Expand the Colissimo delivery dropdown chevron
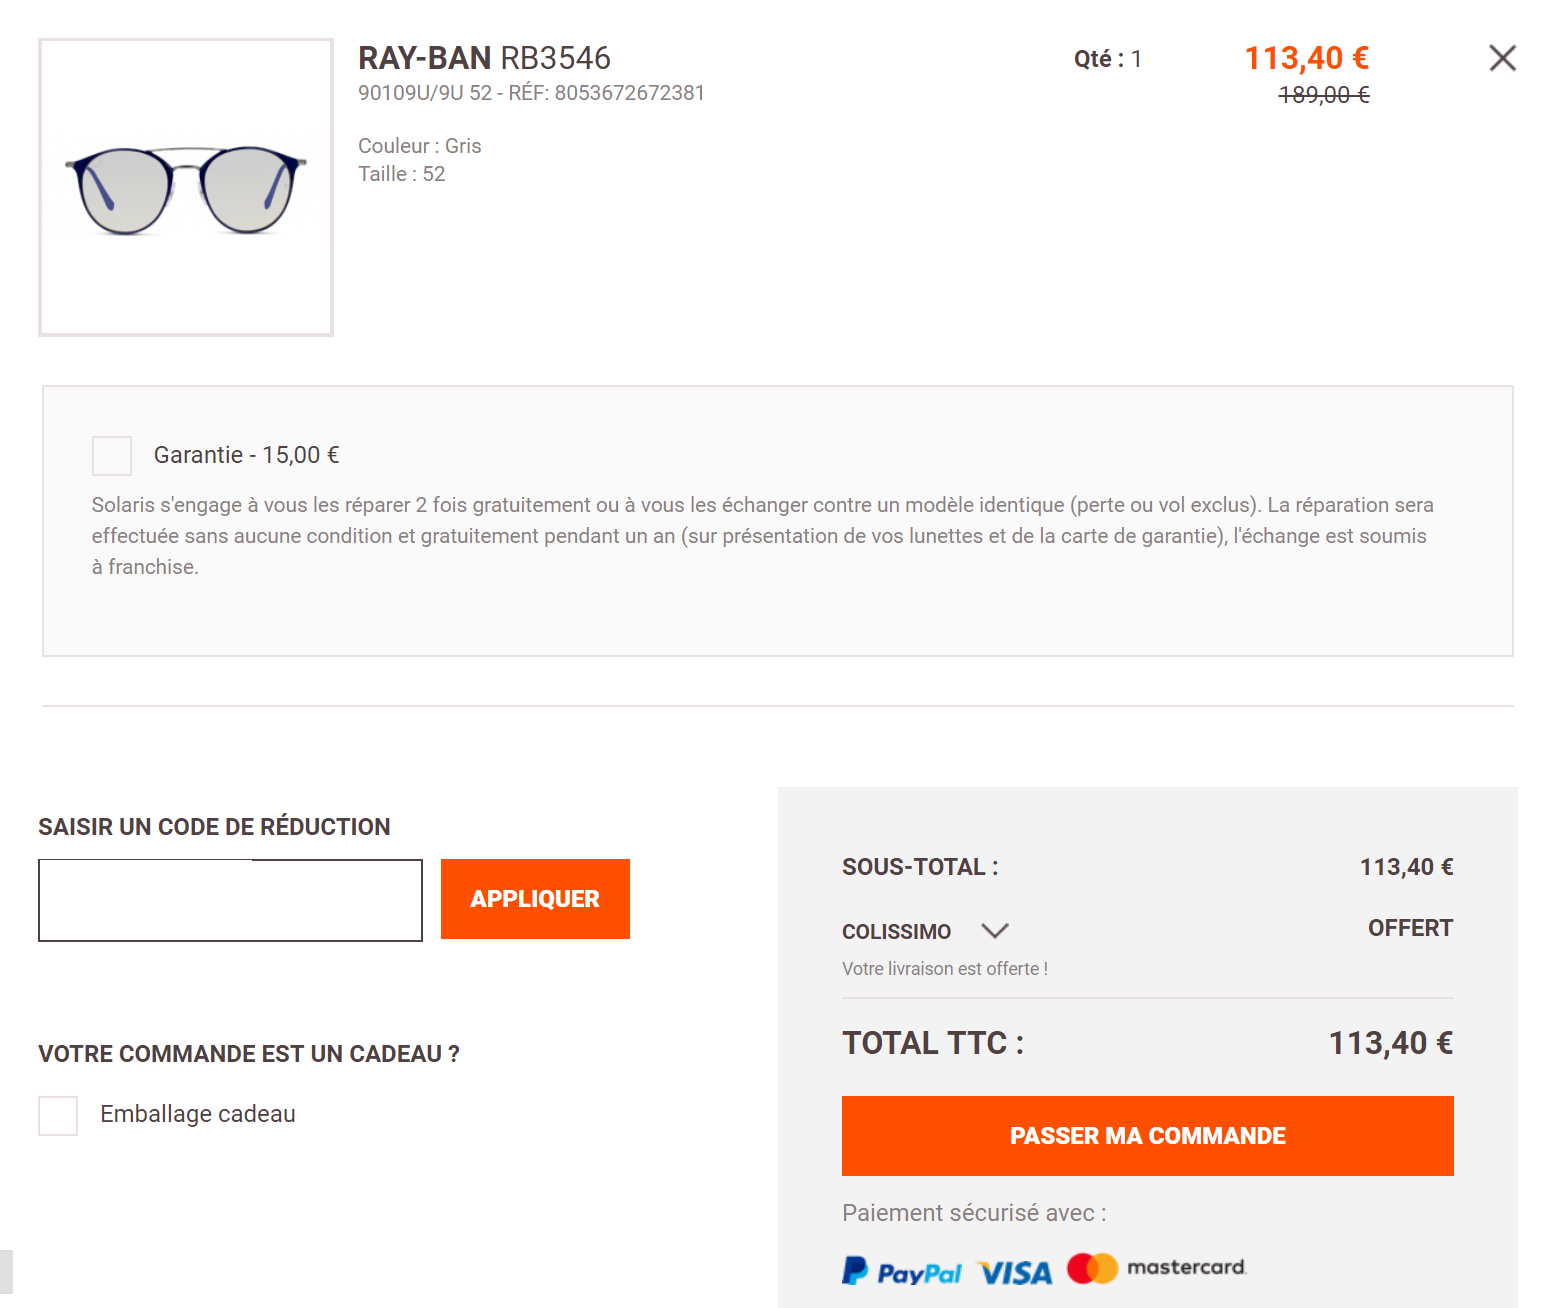 coord(995,931)
